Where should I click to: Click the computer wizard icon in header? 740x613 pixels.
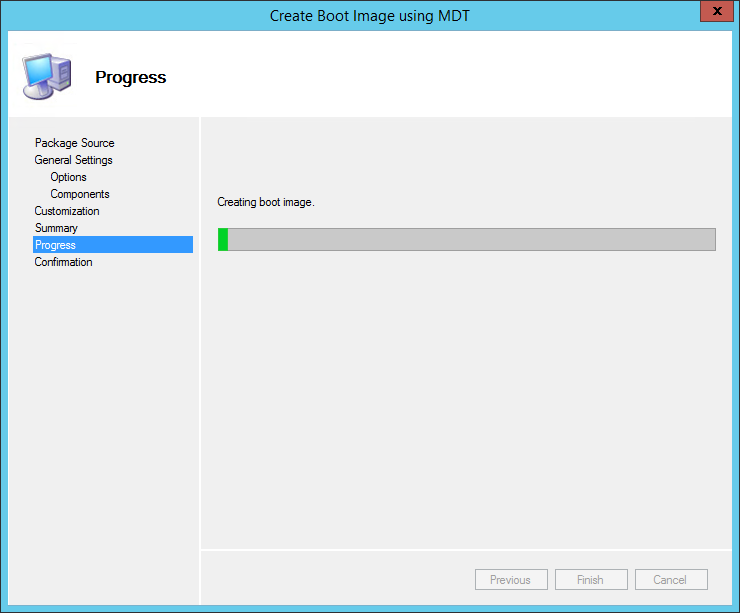tap(47, 76)
